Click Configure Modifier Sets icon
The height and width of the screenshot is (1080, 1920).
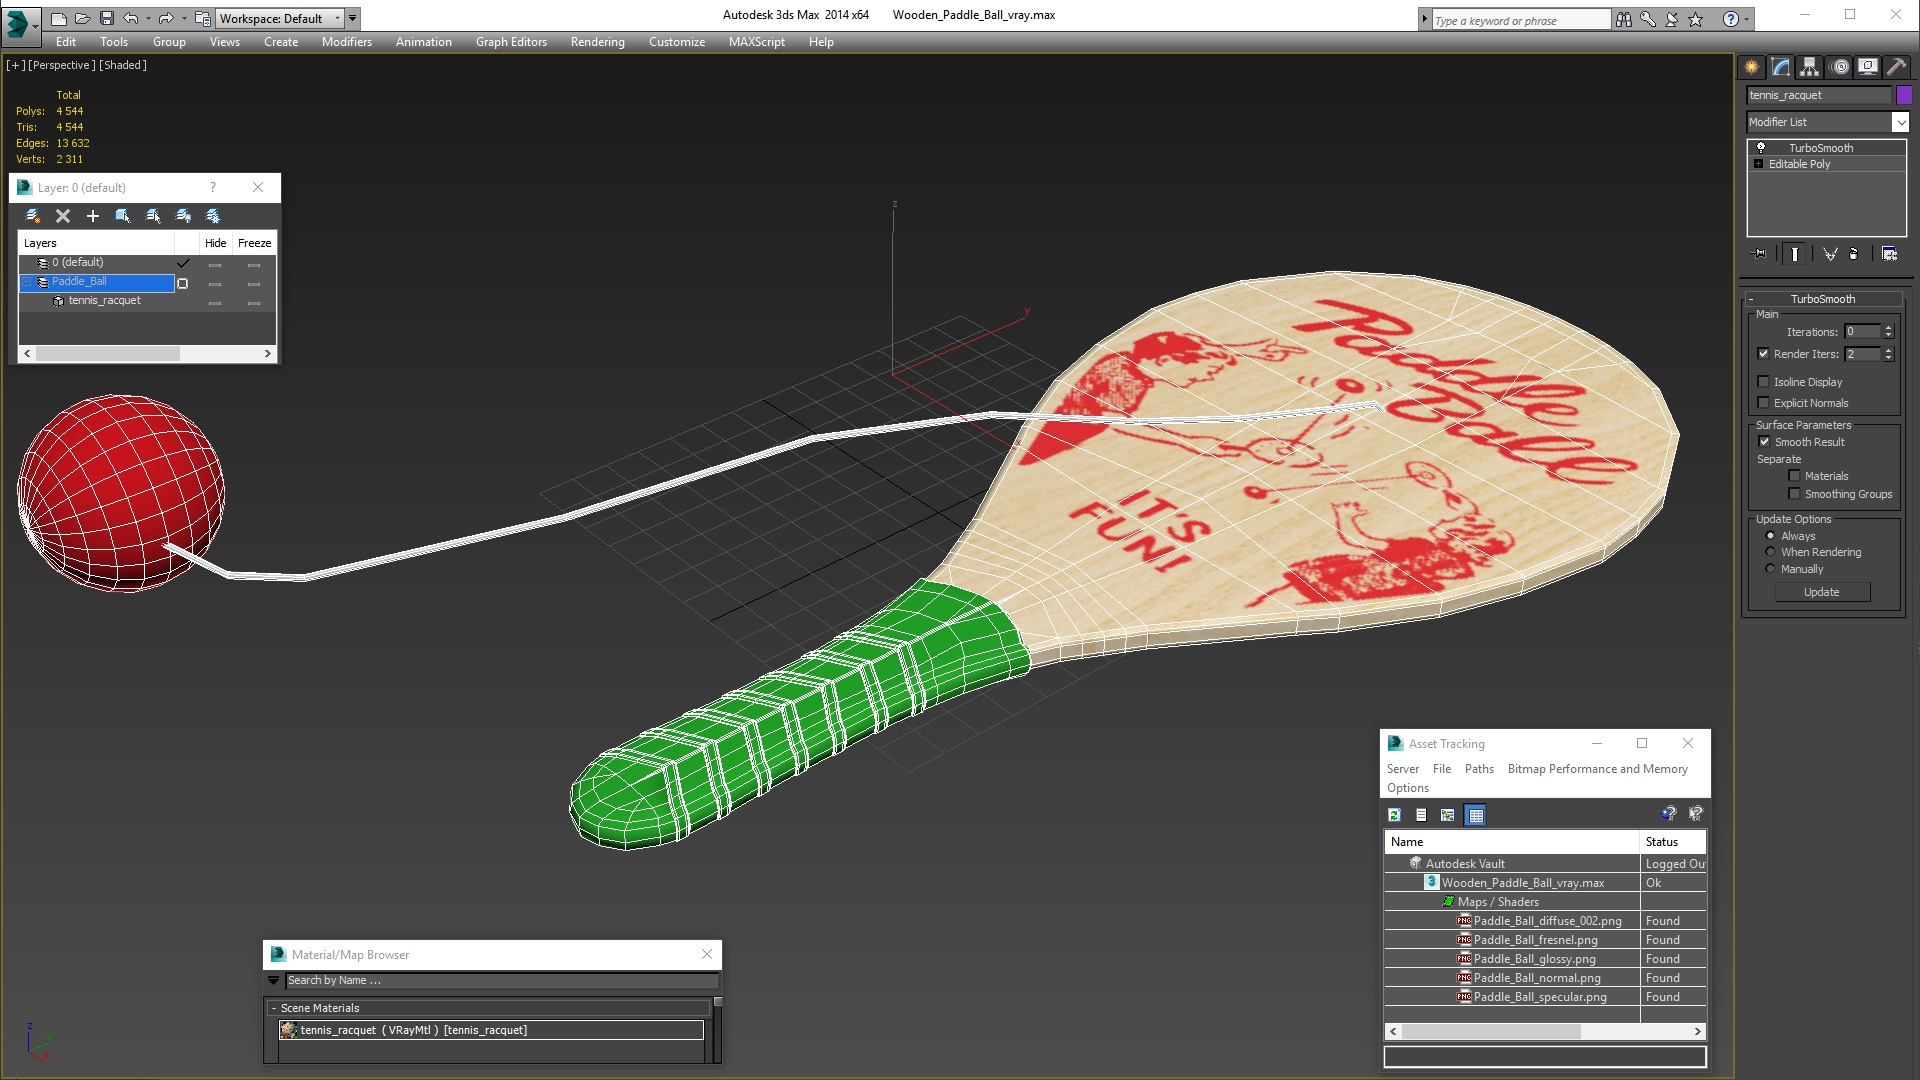(1889, 254)
